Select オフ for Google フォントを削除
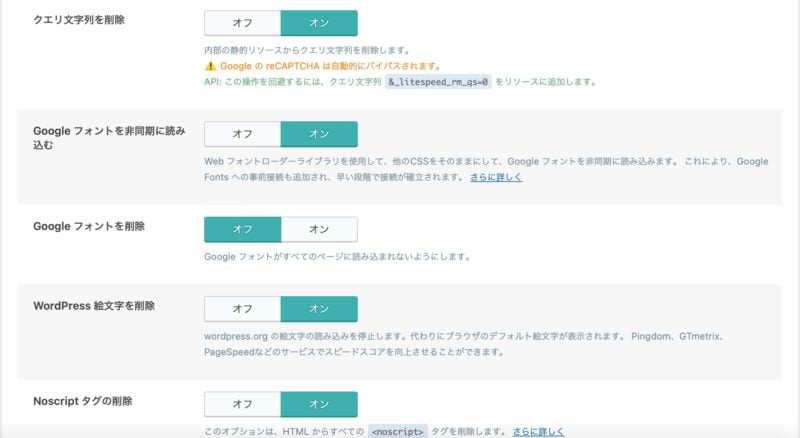Viewport: 800px width, 438px height. [x=242, y=229]
